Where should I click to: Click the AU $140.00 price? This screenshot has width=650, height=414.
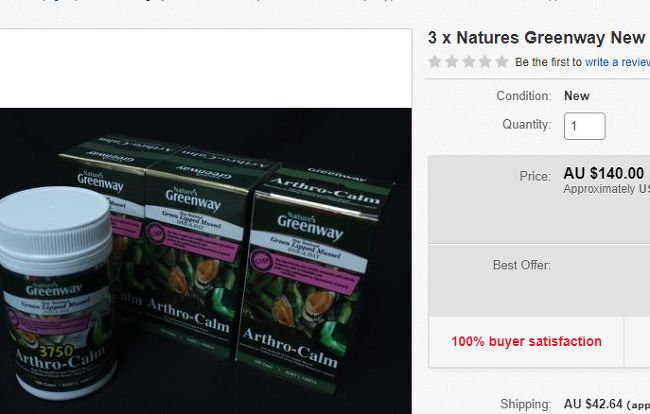click(604, 173)
